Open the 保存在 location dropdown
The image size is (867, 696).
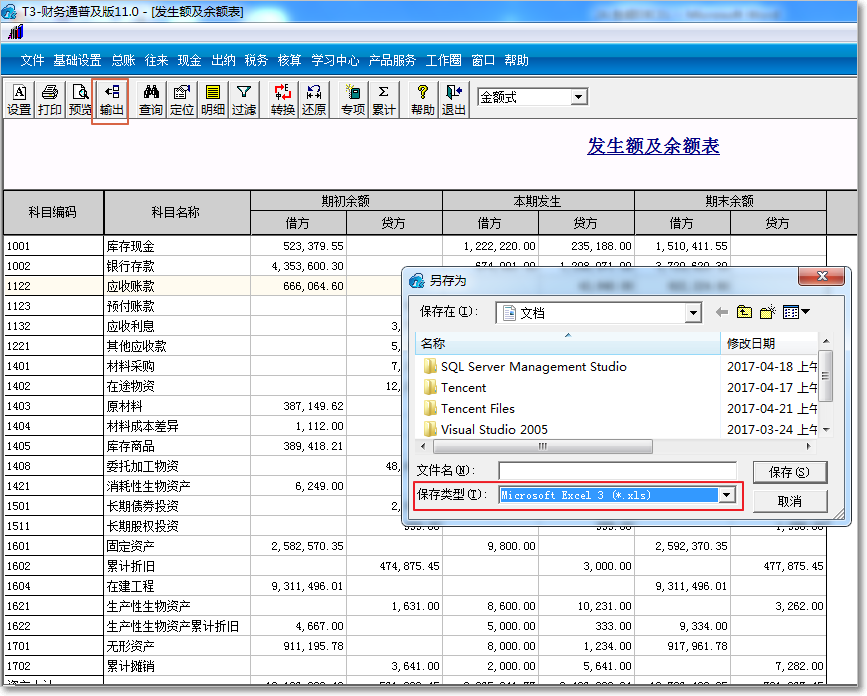pyautogui.click(x=693, y=313)
